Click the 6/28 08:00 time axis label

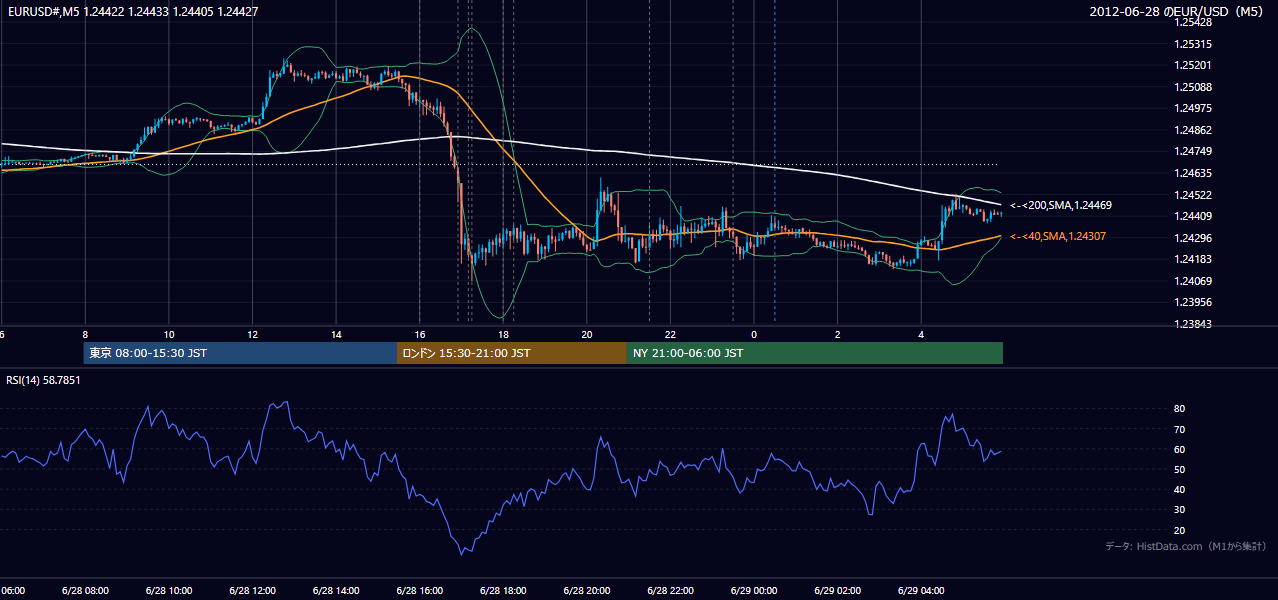[85, 590]
